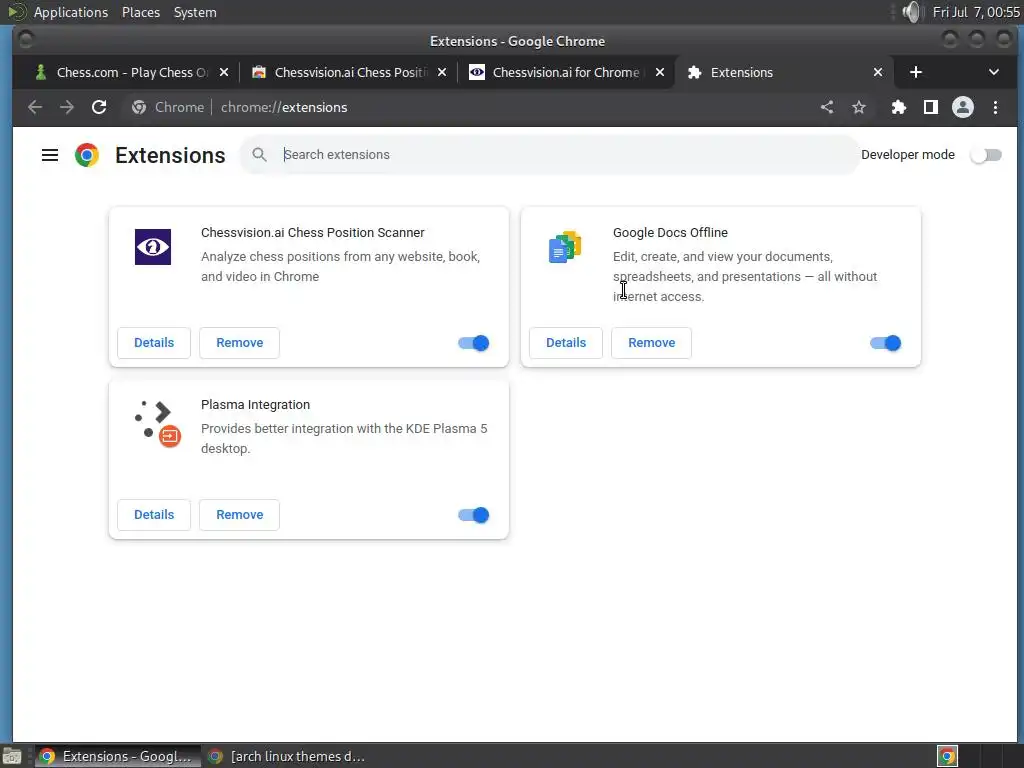Image resolution: width=1024 pixels, height=768 pixels.
Task: Open the Extensions hamburger main menu
Action: 50,155
